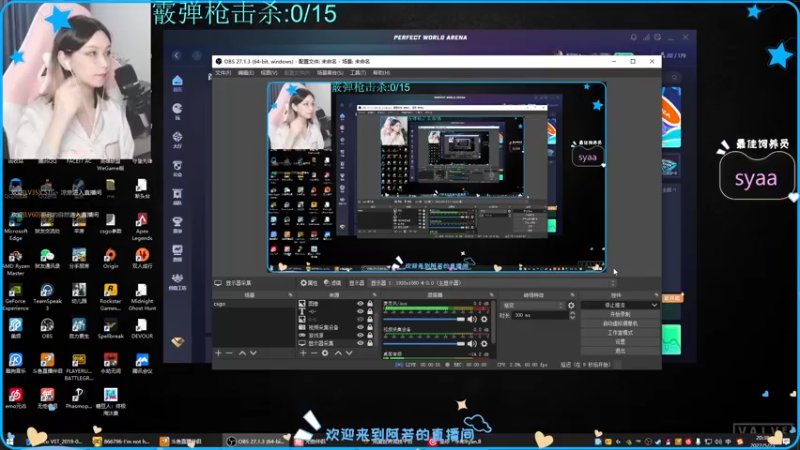Screen dimensions: 800x450
Task: Click the diamond icon in the Arena sidebar
Action: point(178,342)
